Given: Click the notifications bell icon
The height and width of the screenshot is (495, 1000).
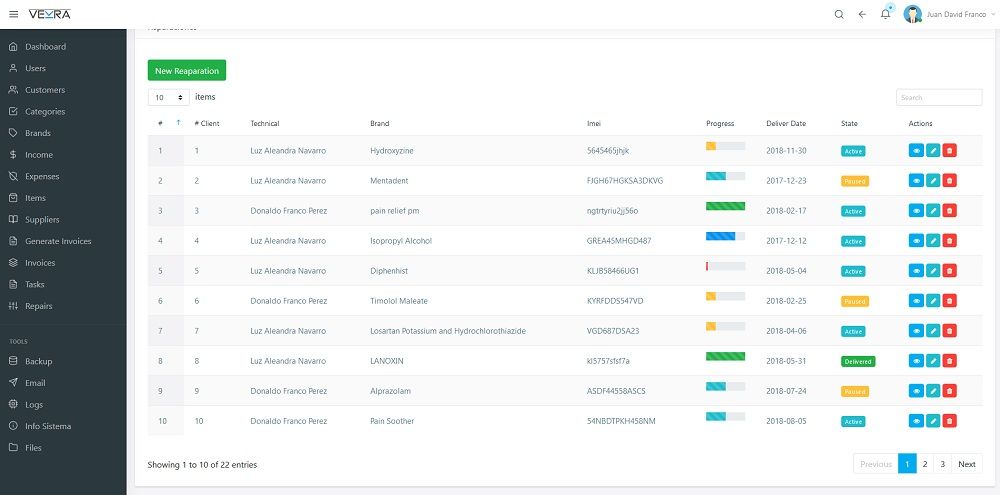Looking at the screenshot, I should coord(885,14).
